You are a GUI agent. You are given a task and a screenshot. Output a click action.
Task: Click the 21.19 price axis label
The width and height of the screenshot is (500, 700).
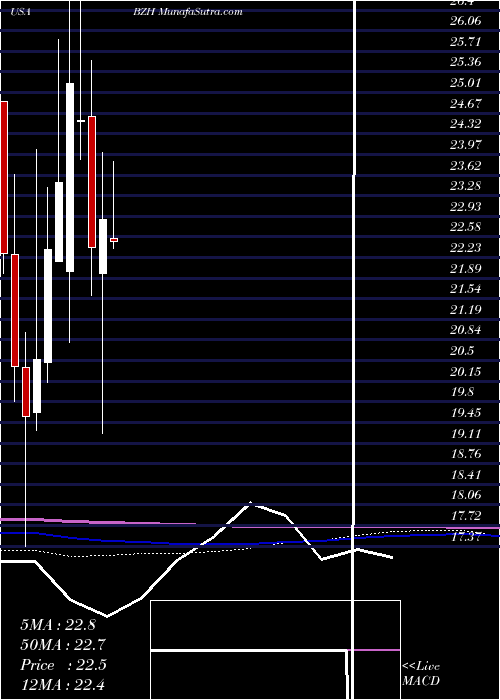click(466, 310)
